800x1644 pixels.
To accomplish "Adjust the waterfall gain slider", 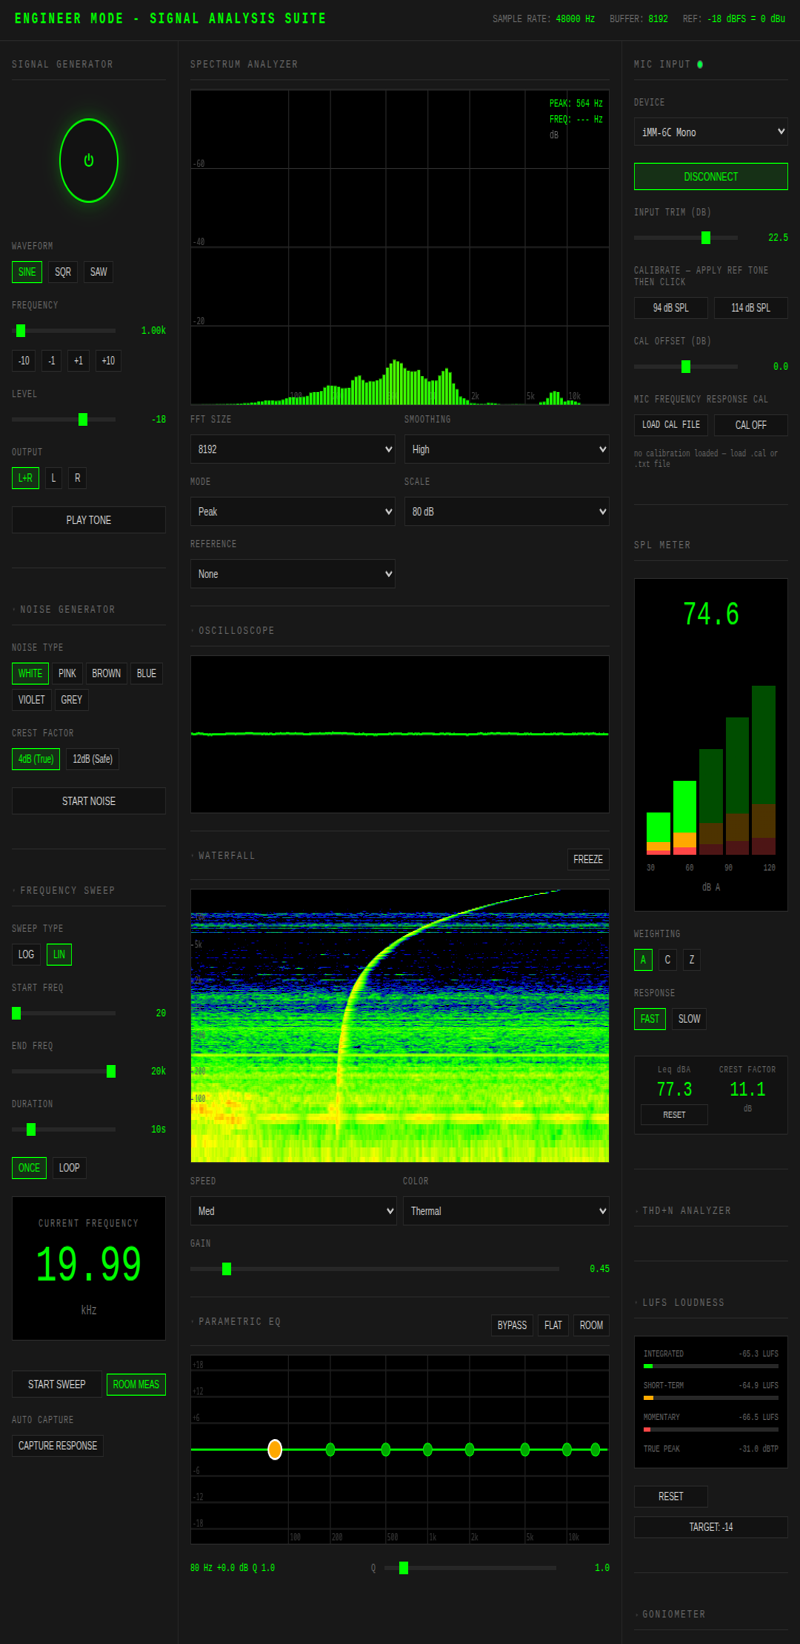I will [375, 1269].
